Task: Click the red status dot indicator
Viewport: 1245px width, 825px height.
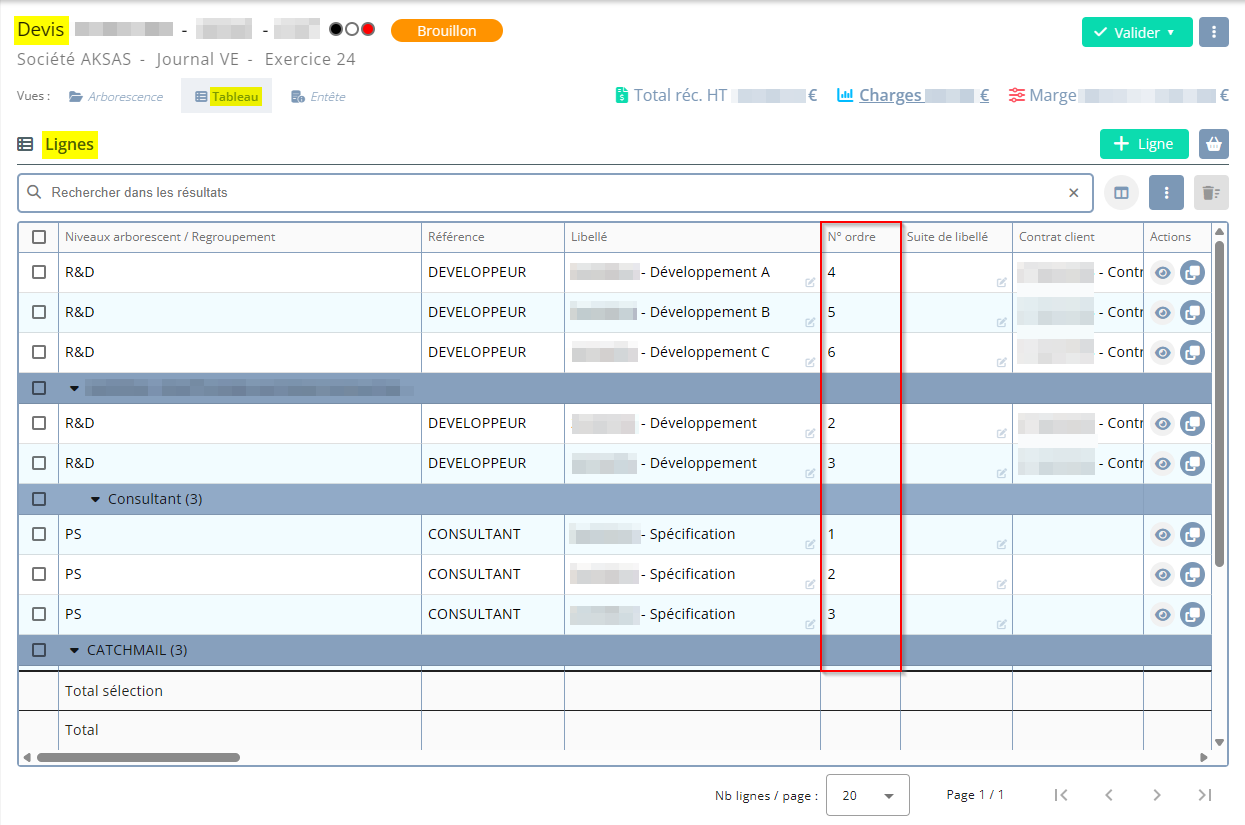Action: [x=368, y=29]
